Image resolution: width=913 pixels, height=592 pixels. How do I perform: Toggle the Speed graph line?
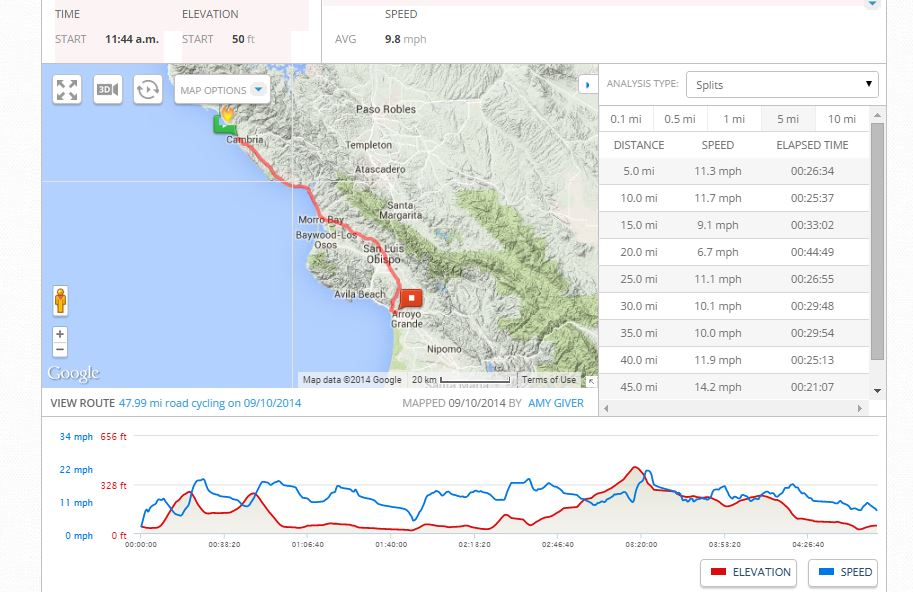[842, 572]
